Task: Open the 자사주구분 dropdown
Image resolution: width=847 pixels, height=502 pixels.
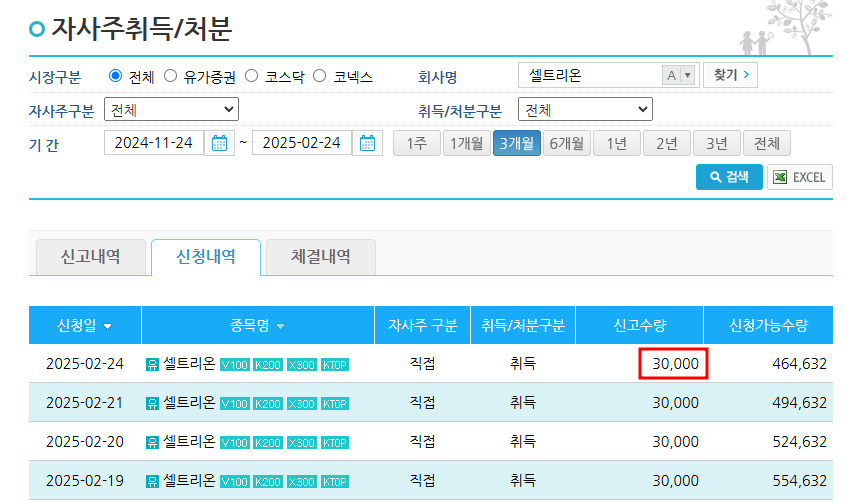Action: (171, 110)
